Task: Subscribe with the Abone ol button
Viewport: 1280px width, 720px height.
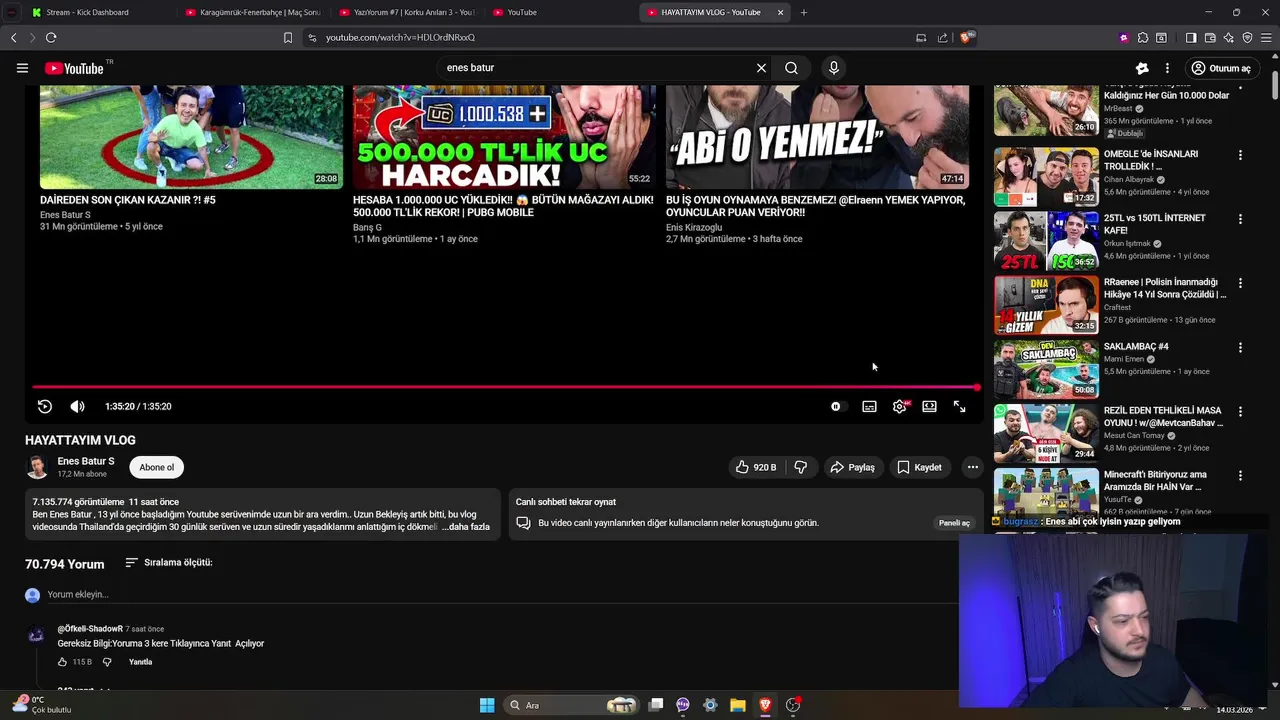Action: pyautogui.click(x=156, y=467)
